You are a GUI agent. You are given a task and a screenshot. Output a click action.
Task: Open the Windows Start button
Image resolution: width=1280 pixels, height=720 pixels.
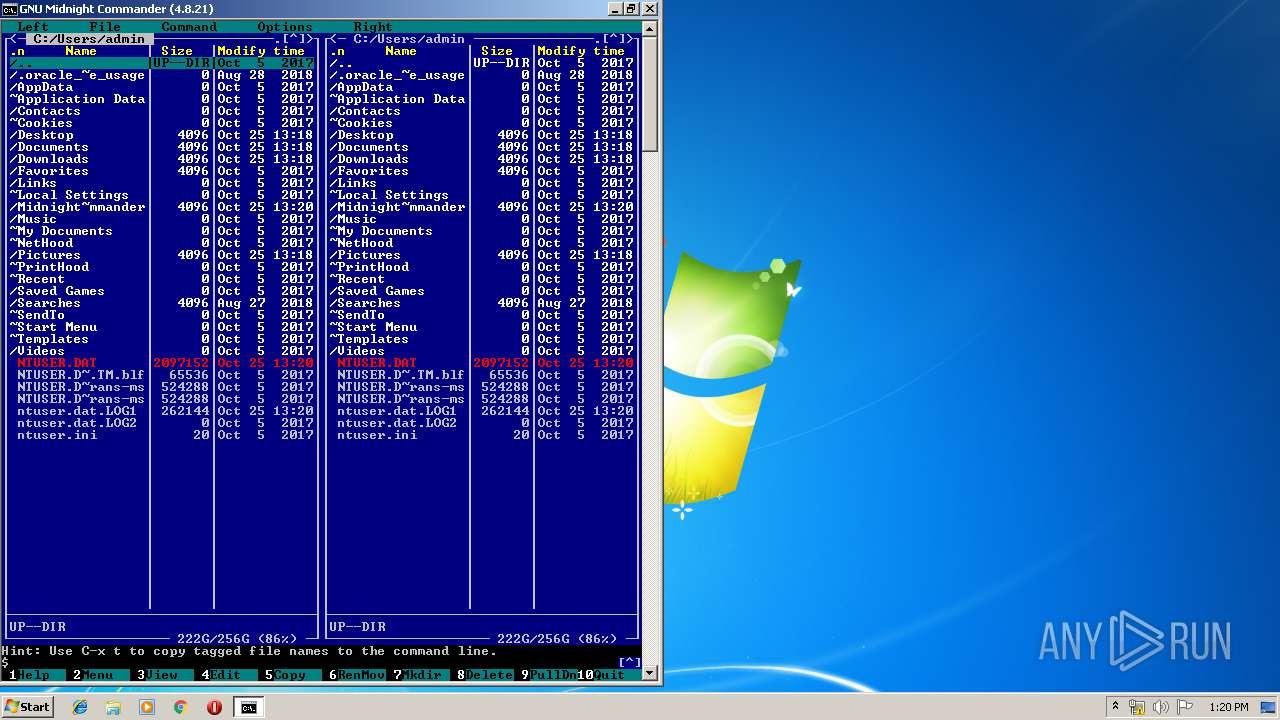[x=27, y=706]
